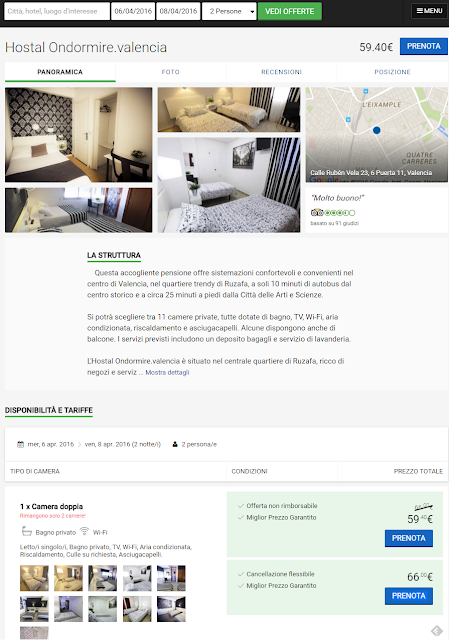The image size is (449, 640).
Task: Click the person icon near 2 persona/e
Action: tap(175, 444)
